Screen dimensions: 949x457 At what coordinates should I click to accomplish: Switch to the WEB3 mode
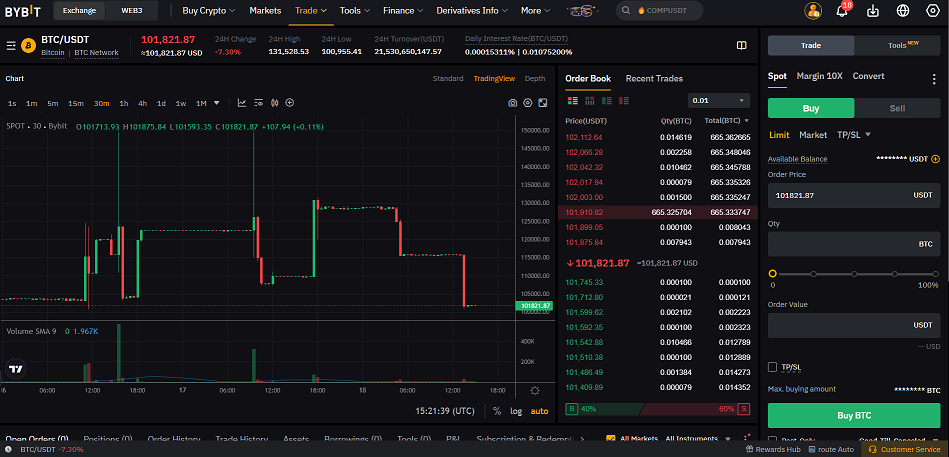click(x=132, y=10)
